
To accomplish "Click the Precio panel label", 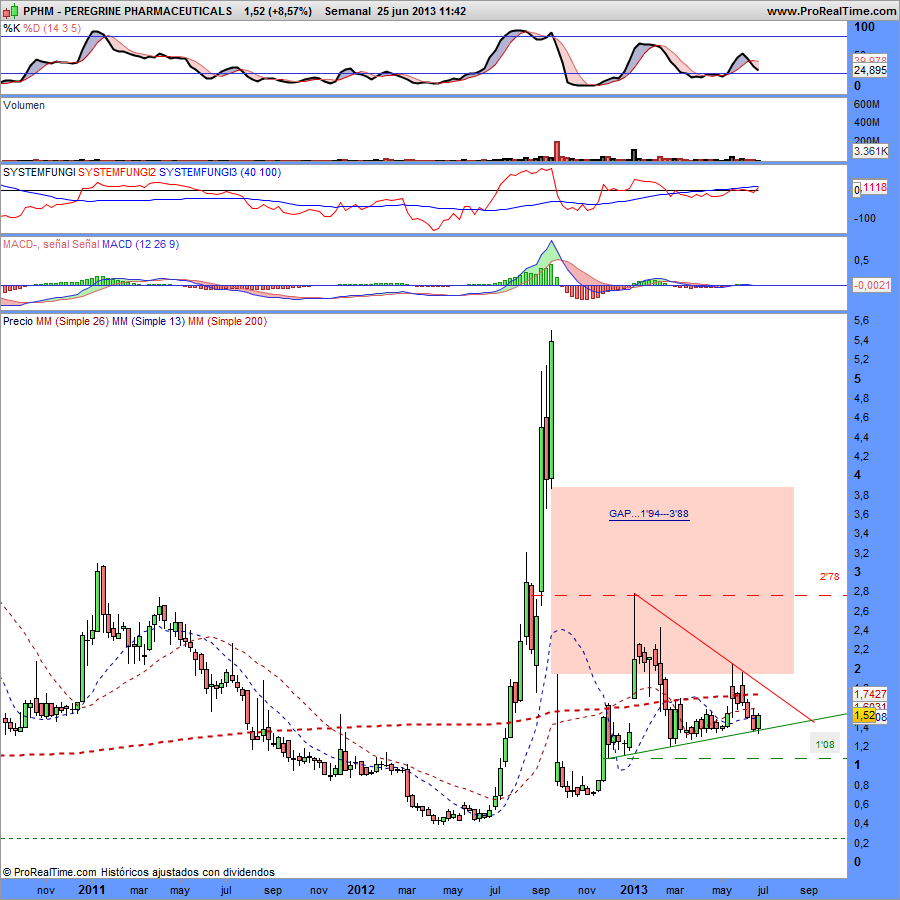I will pos(18,321).
